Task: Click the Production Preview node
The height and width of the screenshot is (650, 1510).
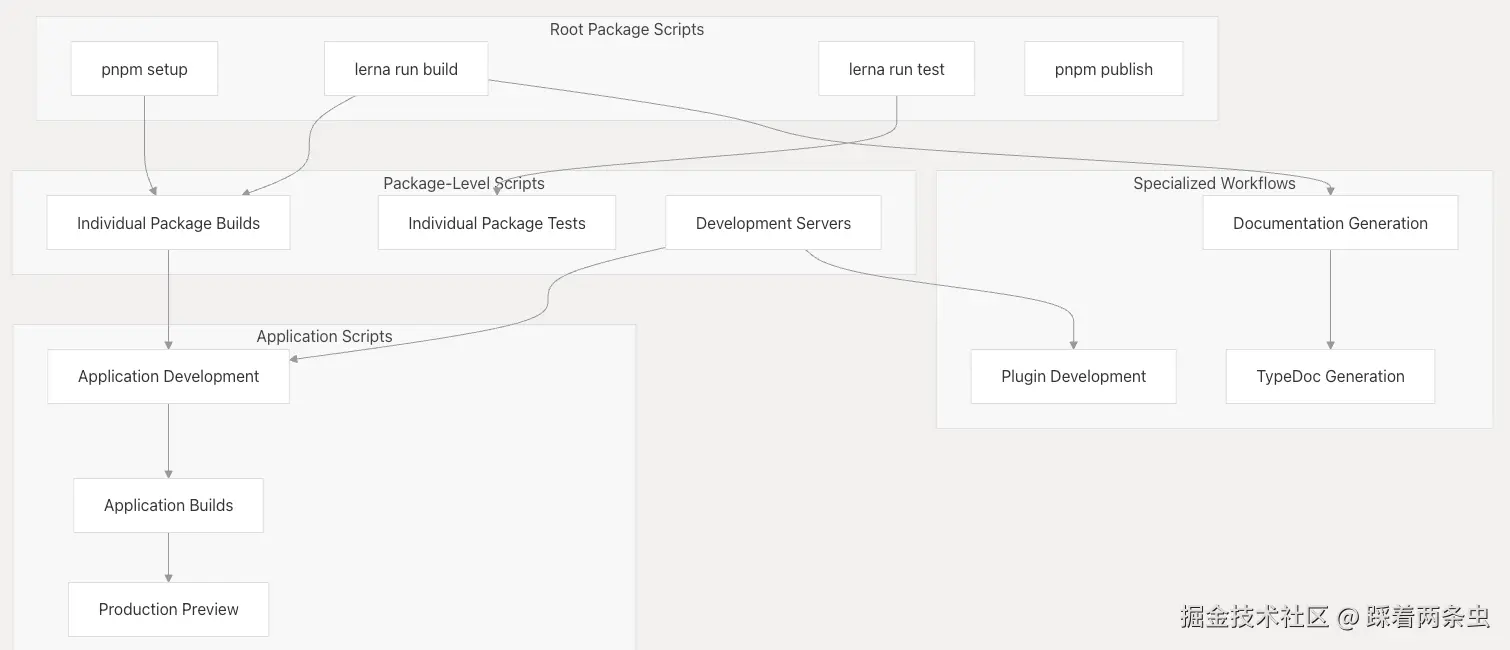Action: (168, 609)
